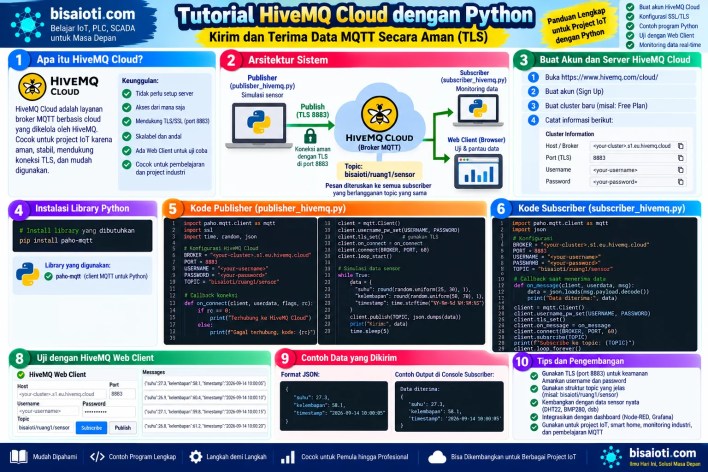Viewport: 708px width, 472px height.
Task: Click the 'Topic: bisaioti/ruang1/sensor' label in architecture
Action: pos(379,170)
